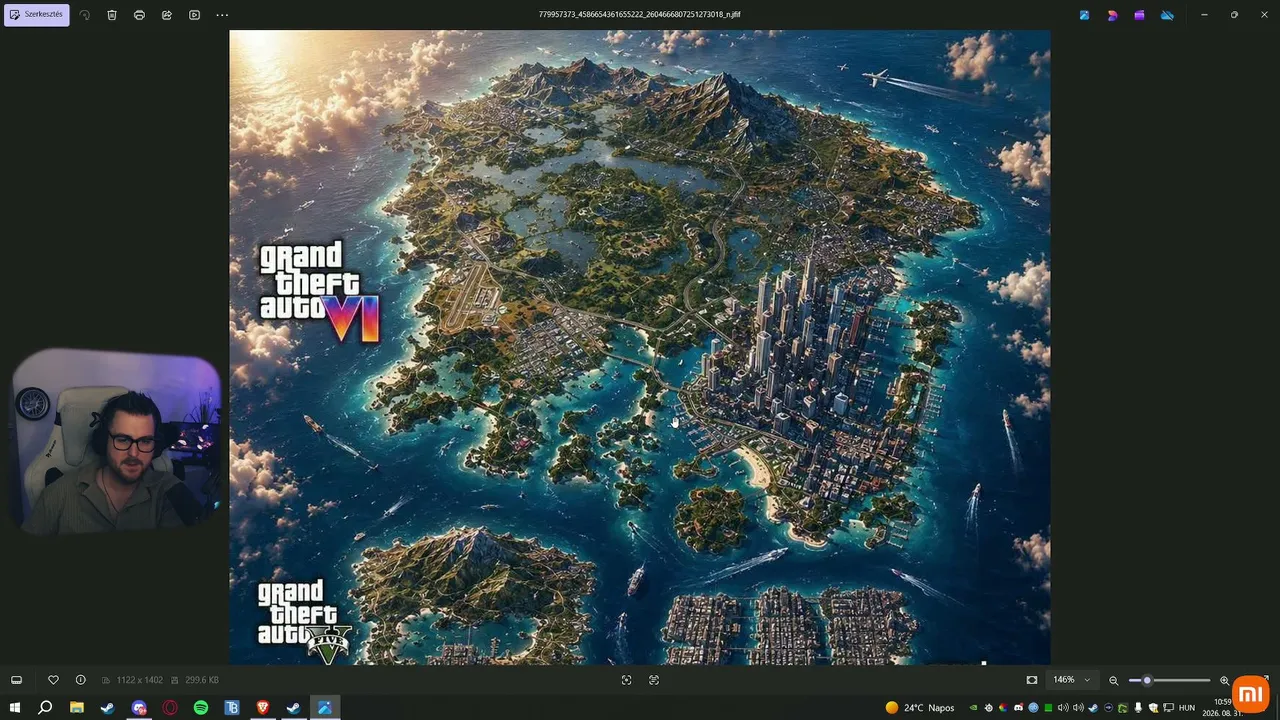
Task: Switch the HUN keyboard language indicator
Action: pos(1187,708)
